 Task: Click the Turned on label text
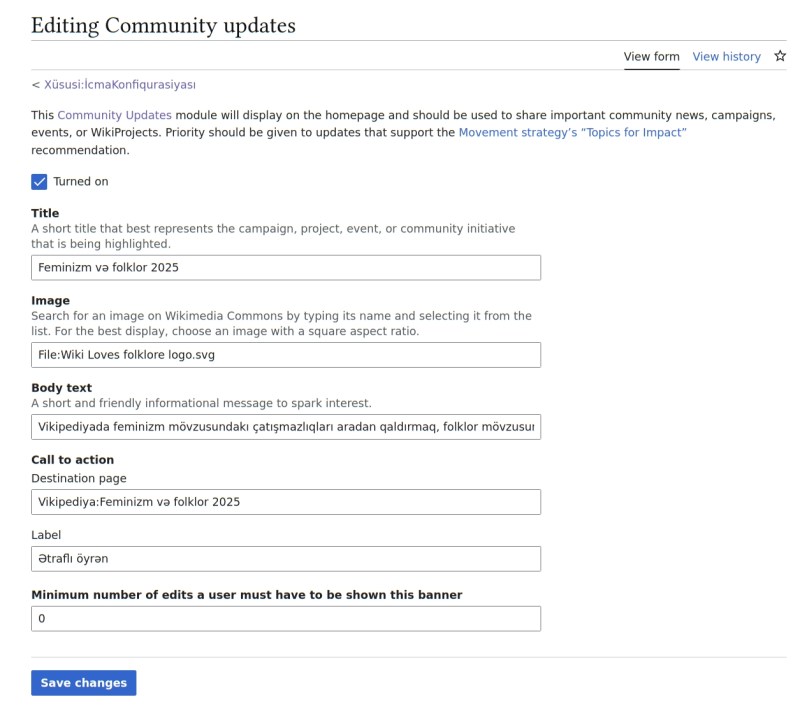pyautogui.click(x=81, y=182)
